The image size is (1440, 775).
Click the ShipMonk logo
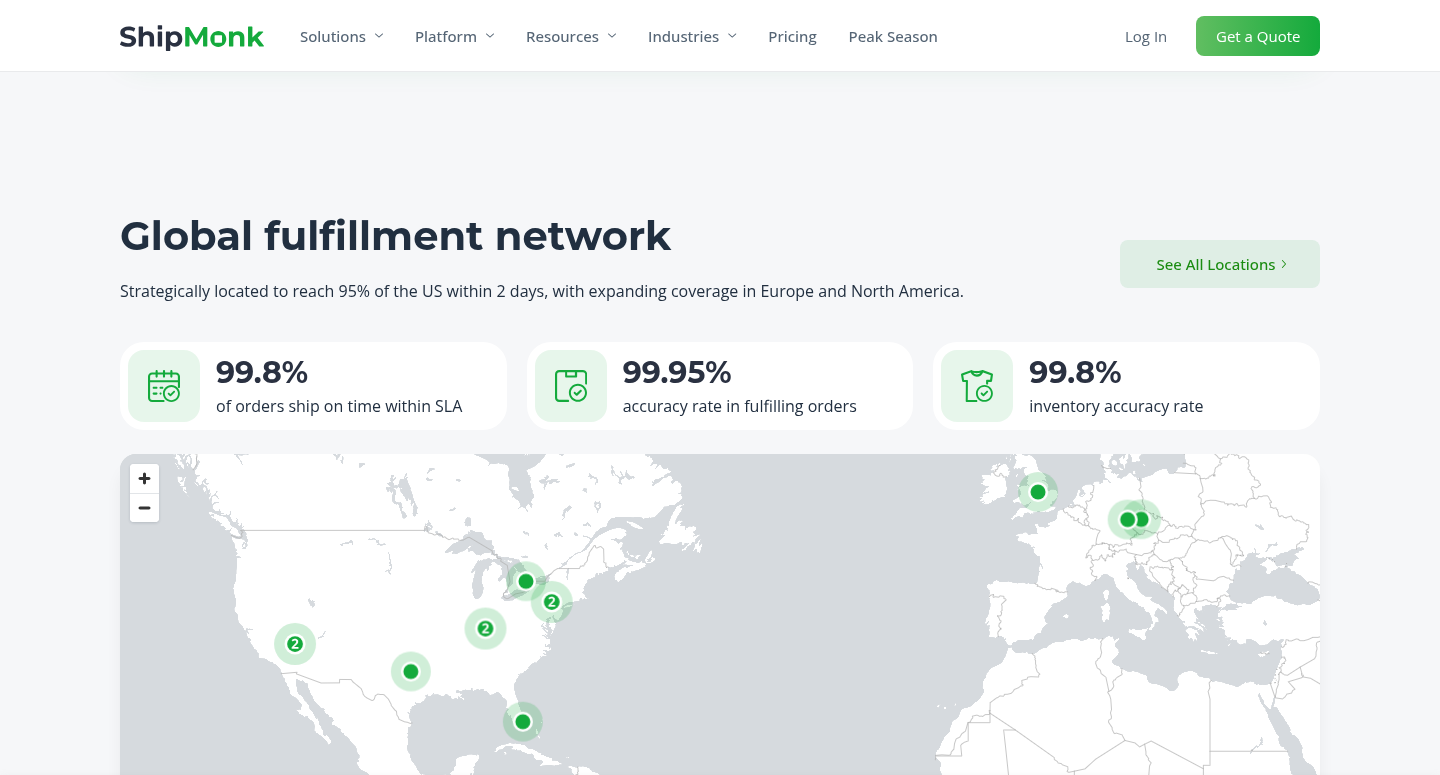coord(192,37)
